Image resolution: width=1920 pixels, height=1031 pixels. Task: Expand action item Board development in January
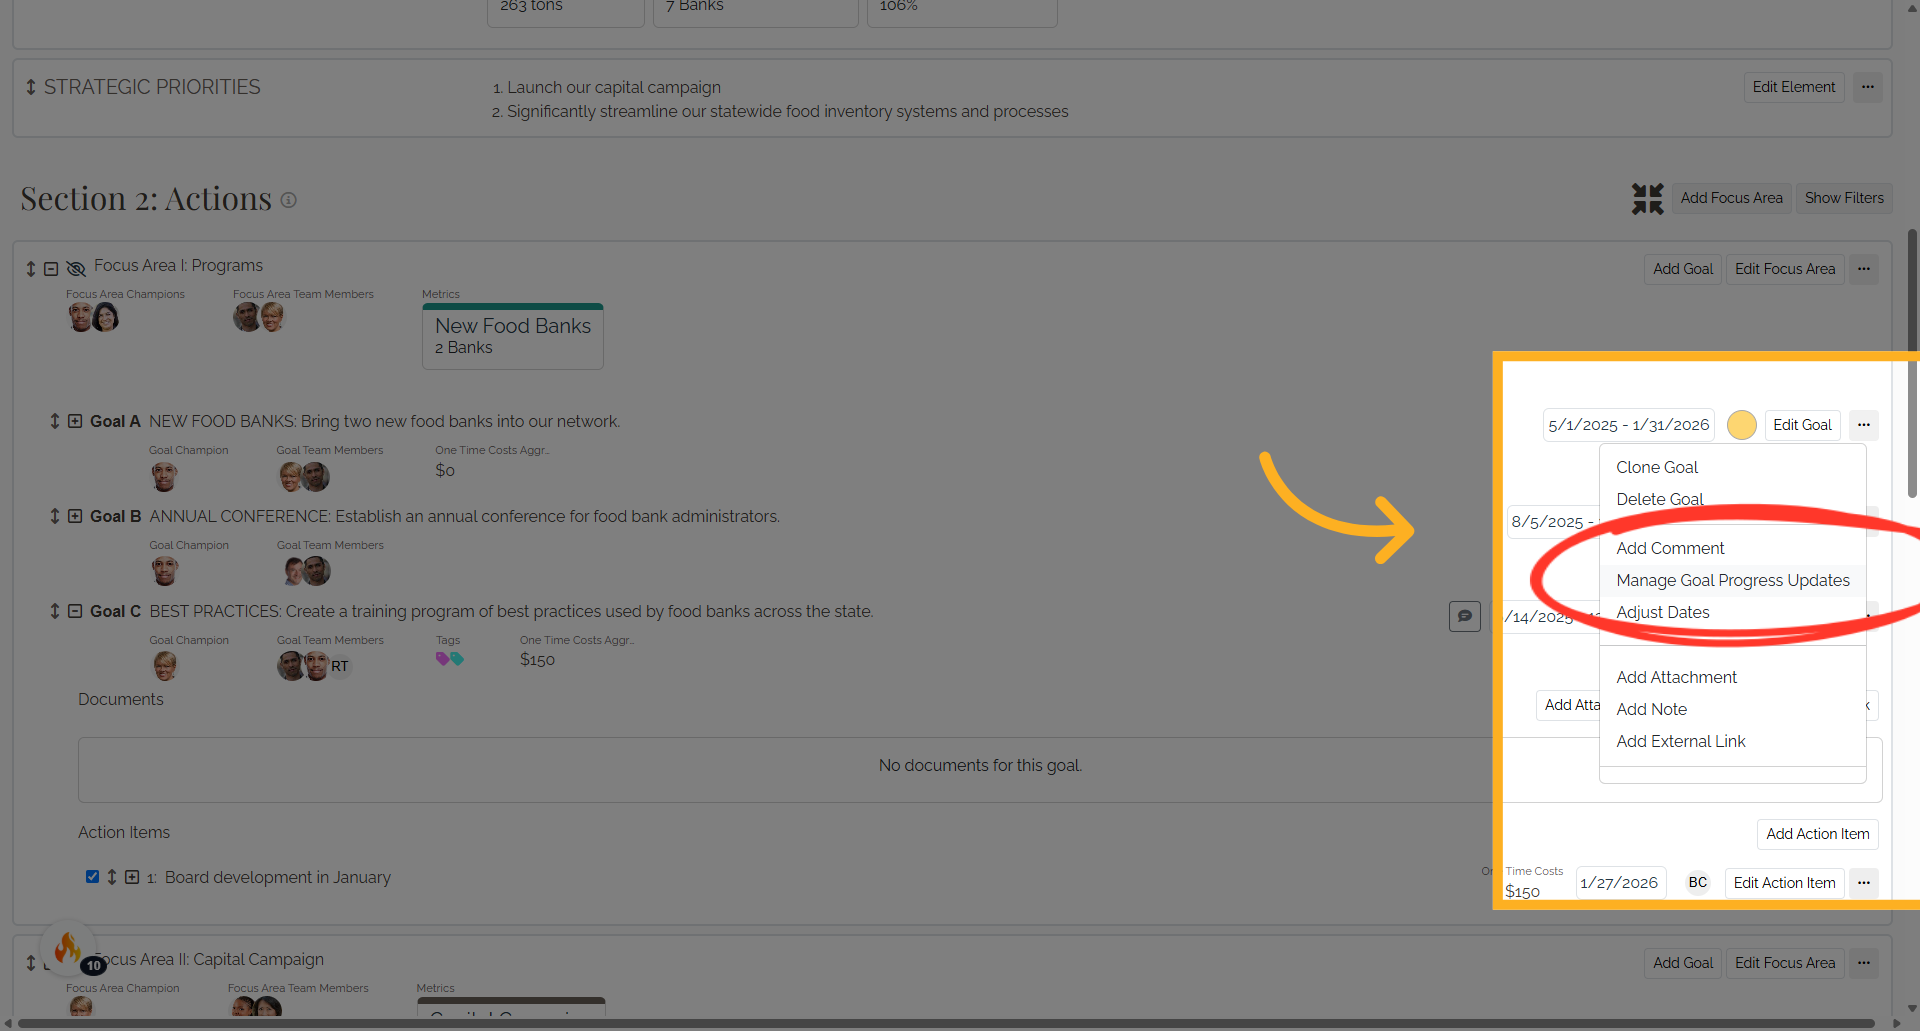tap(132, 877)
